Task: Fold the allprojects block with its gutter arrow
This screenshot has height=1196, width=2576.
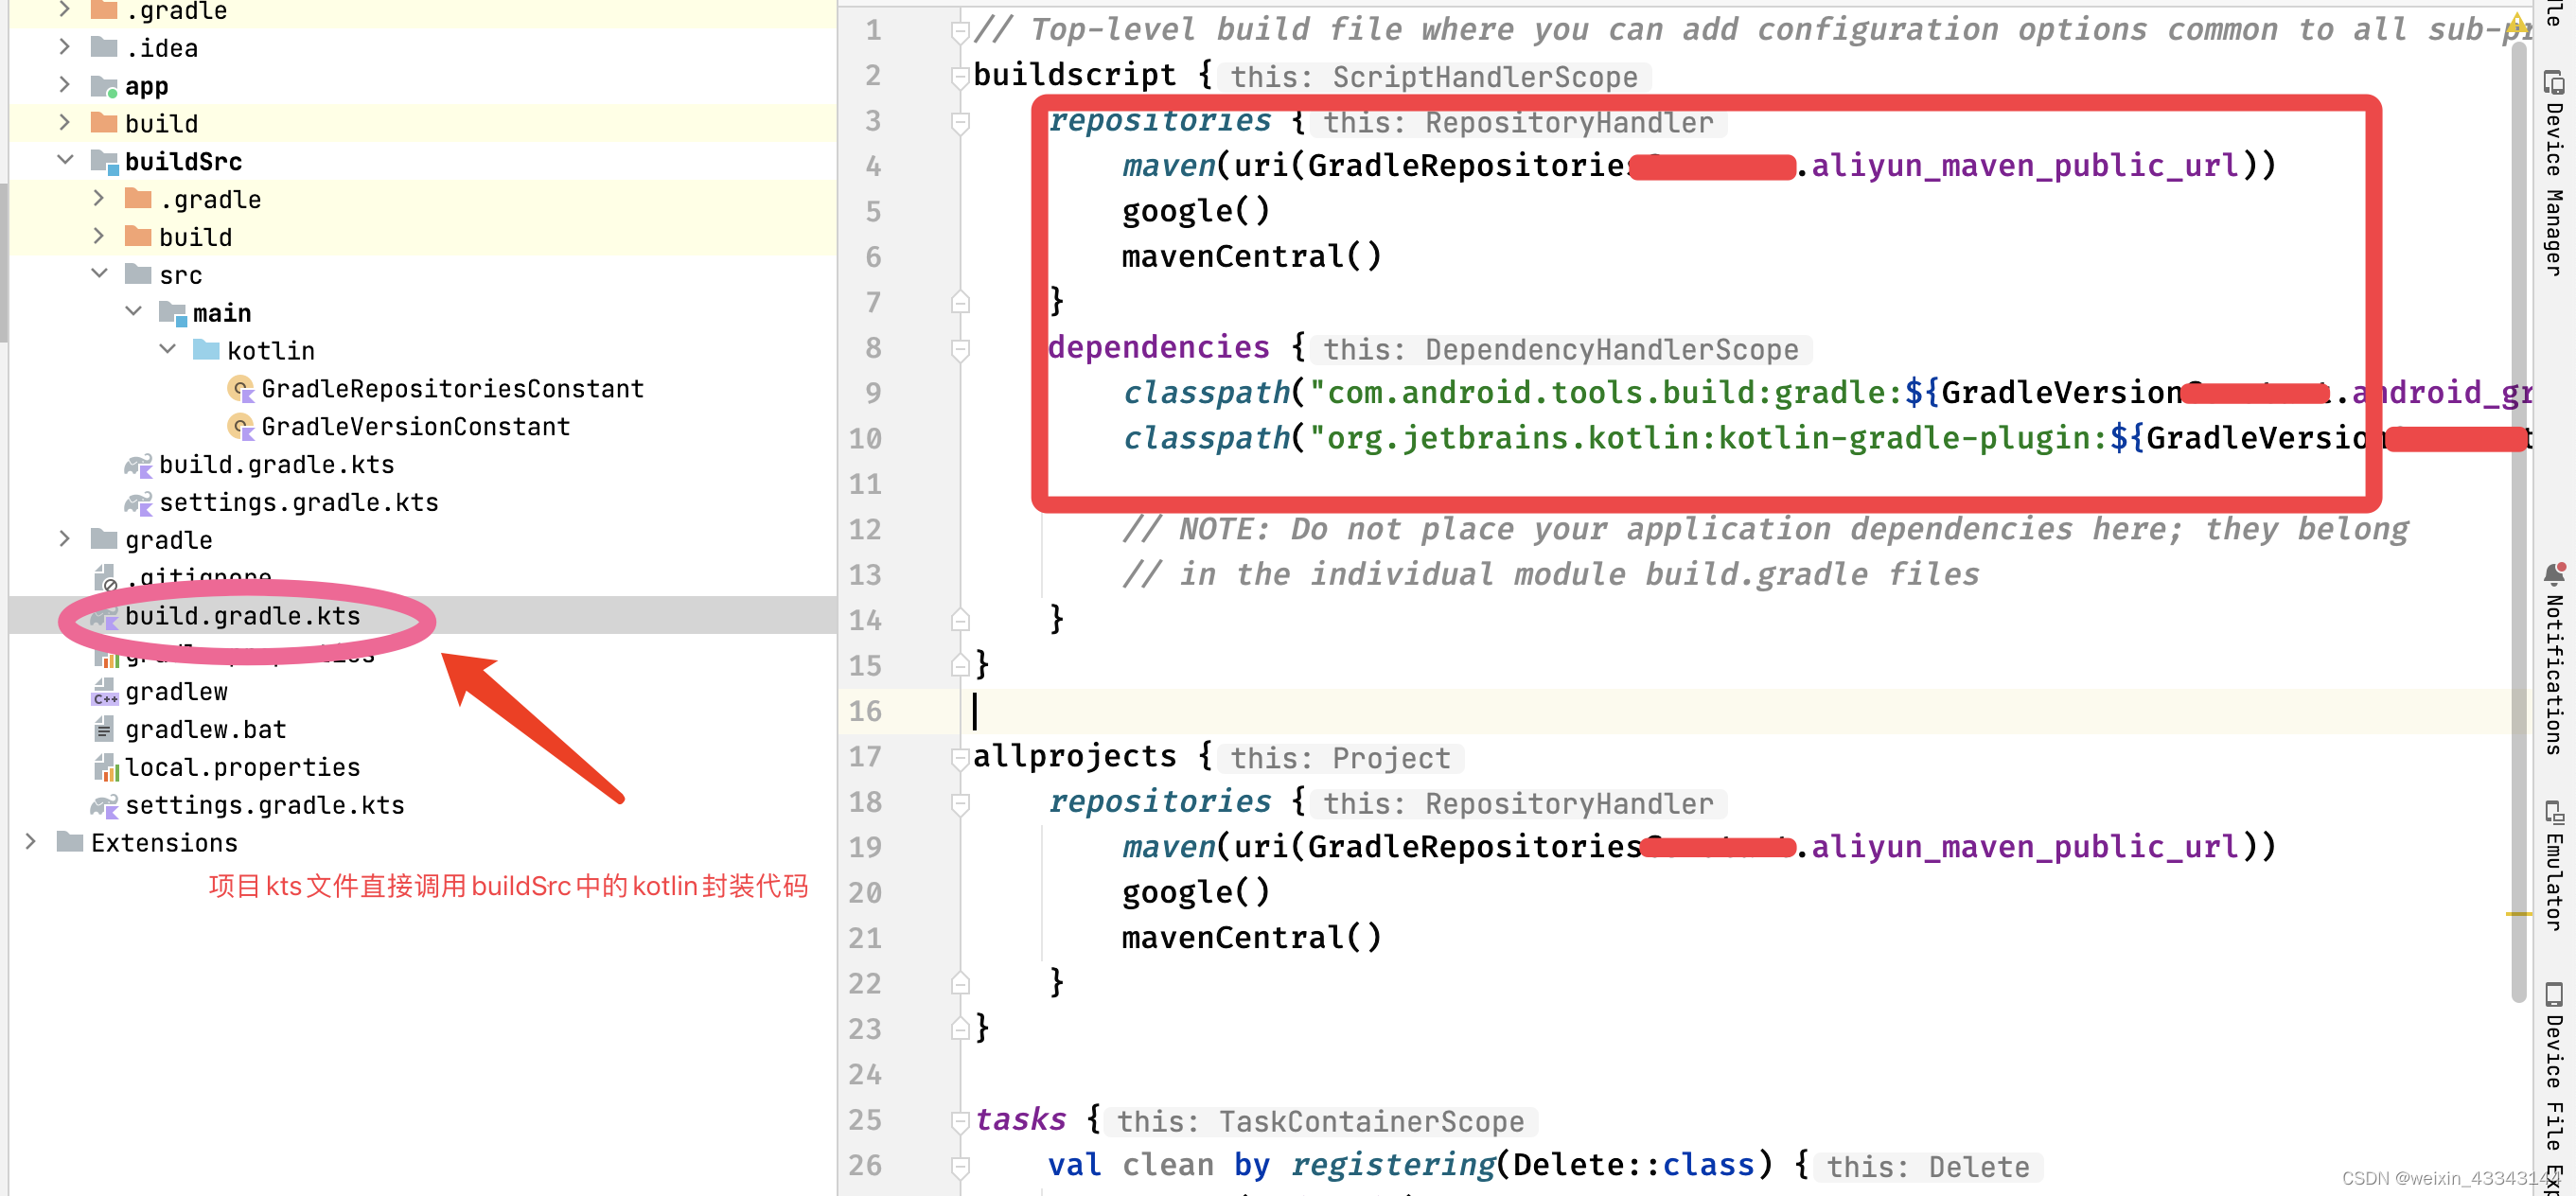Action: tap(959, 757)
